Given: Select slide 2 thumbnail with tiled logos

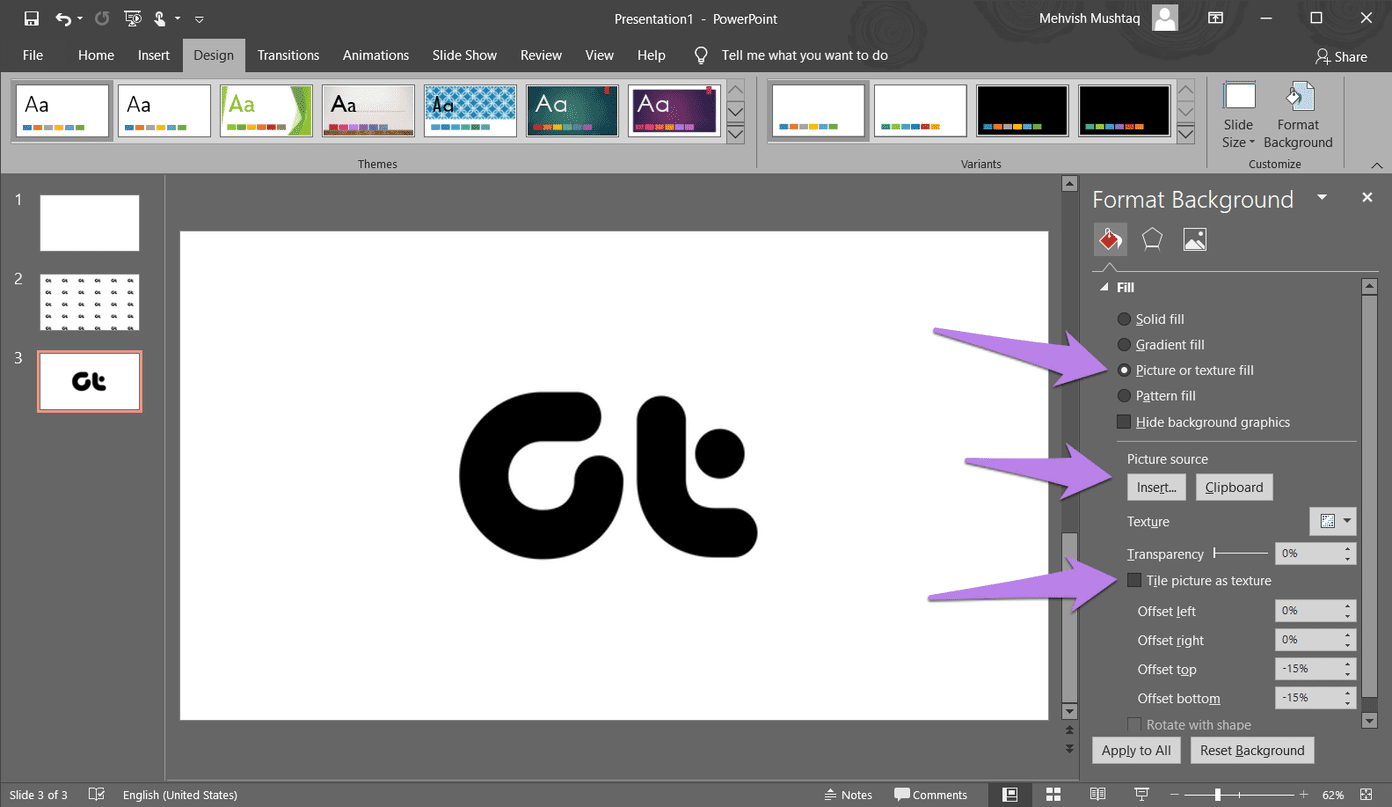Looking at the screenshot, I should click(90, 302).
